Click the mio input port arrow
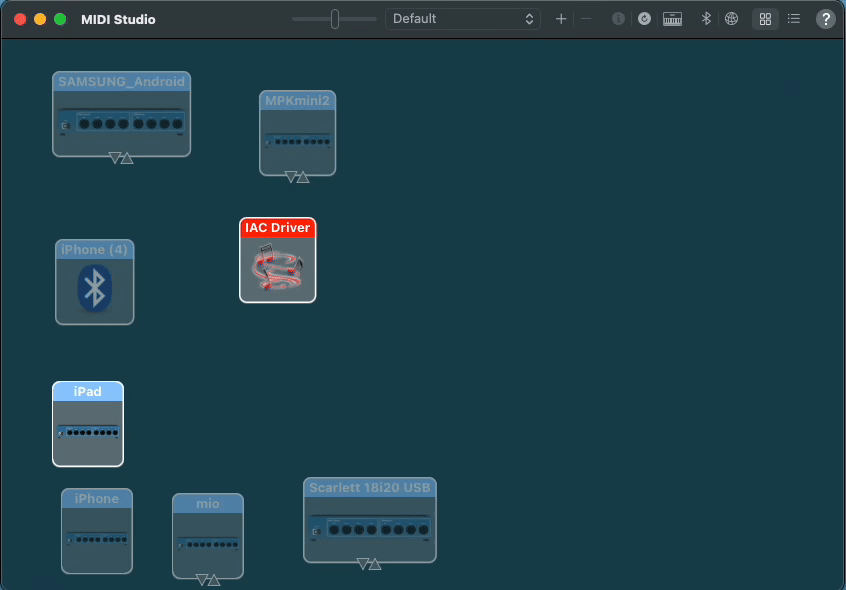 pos(214,580)
